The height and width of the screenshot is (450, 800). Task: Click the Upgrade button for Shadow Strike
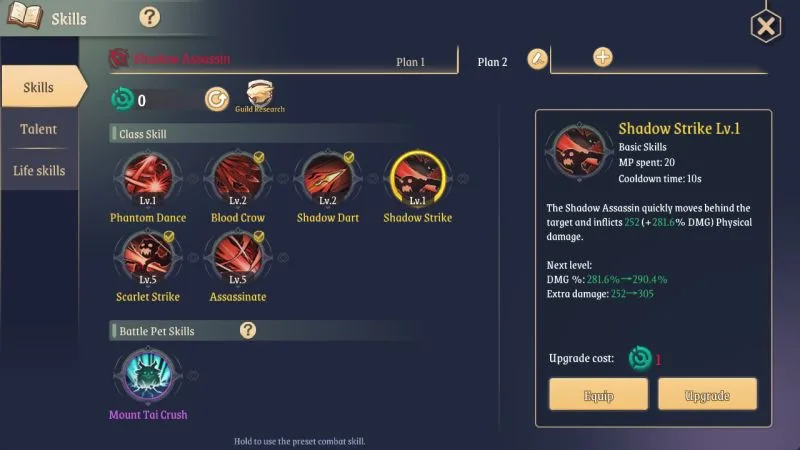coord(707,394)
